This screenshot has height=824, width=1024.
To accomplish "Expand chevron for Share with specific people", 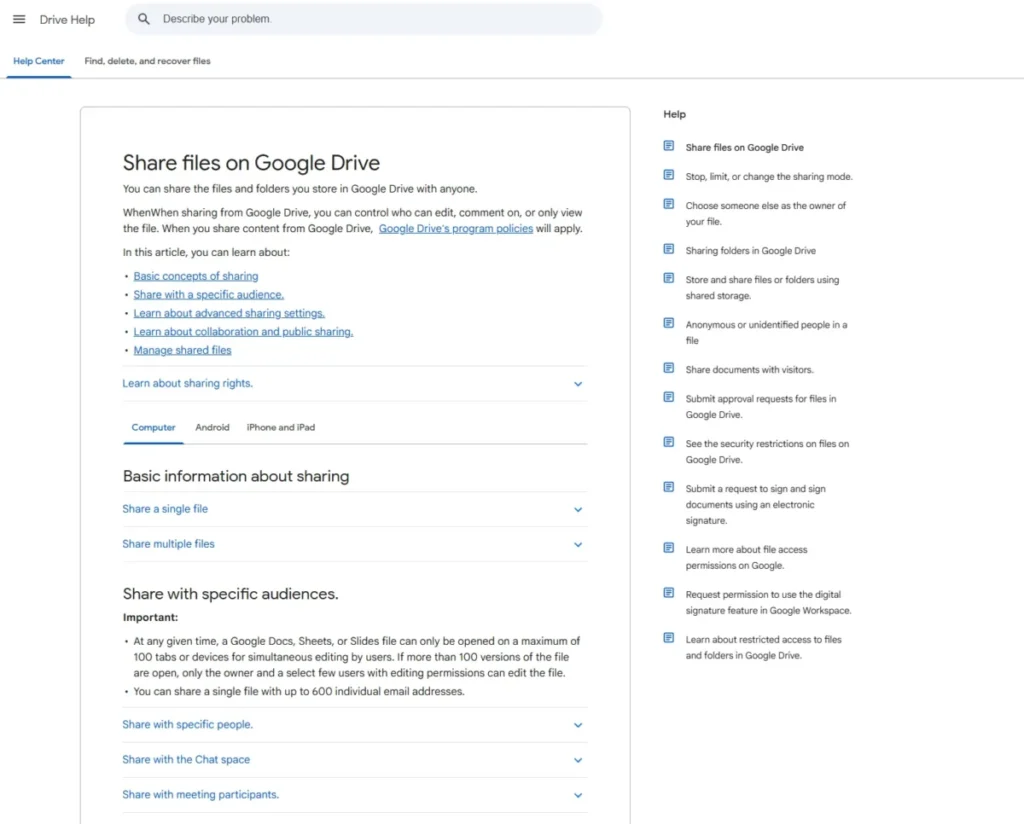I will pyautogui.click(x=578, y=725).
